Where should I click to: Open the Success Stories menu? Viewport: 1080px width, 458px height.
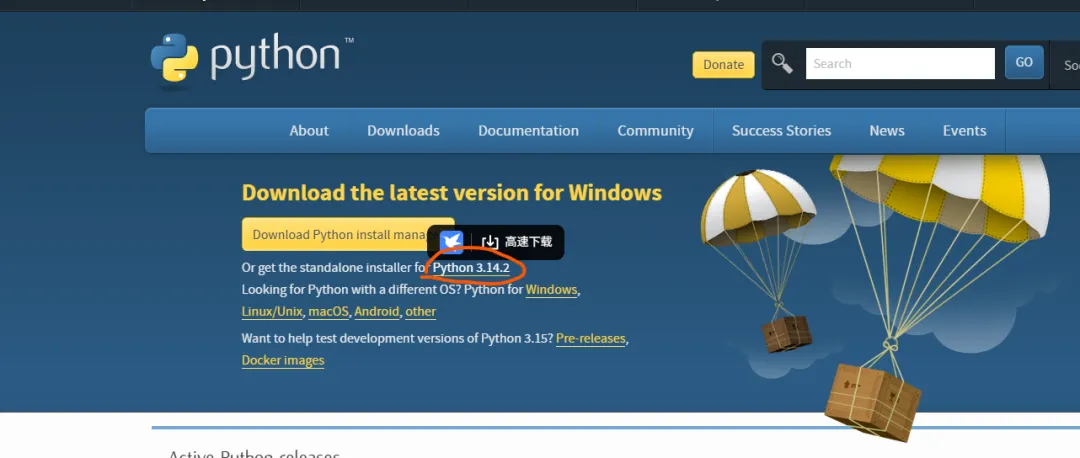[x=781, y=131]
